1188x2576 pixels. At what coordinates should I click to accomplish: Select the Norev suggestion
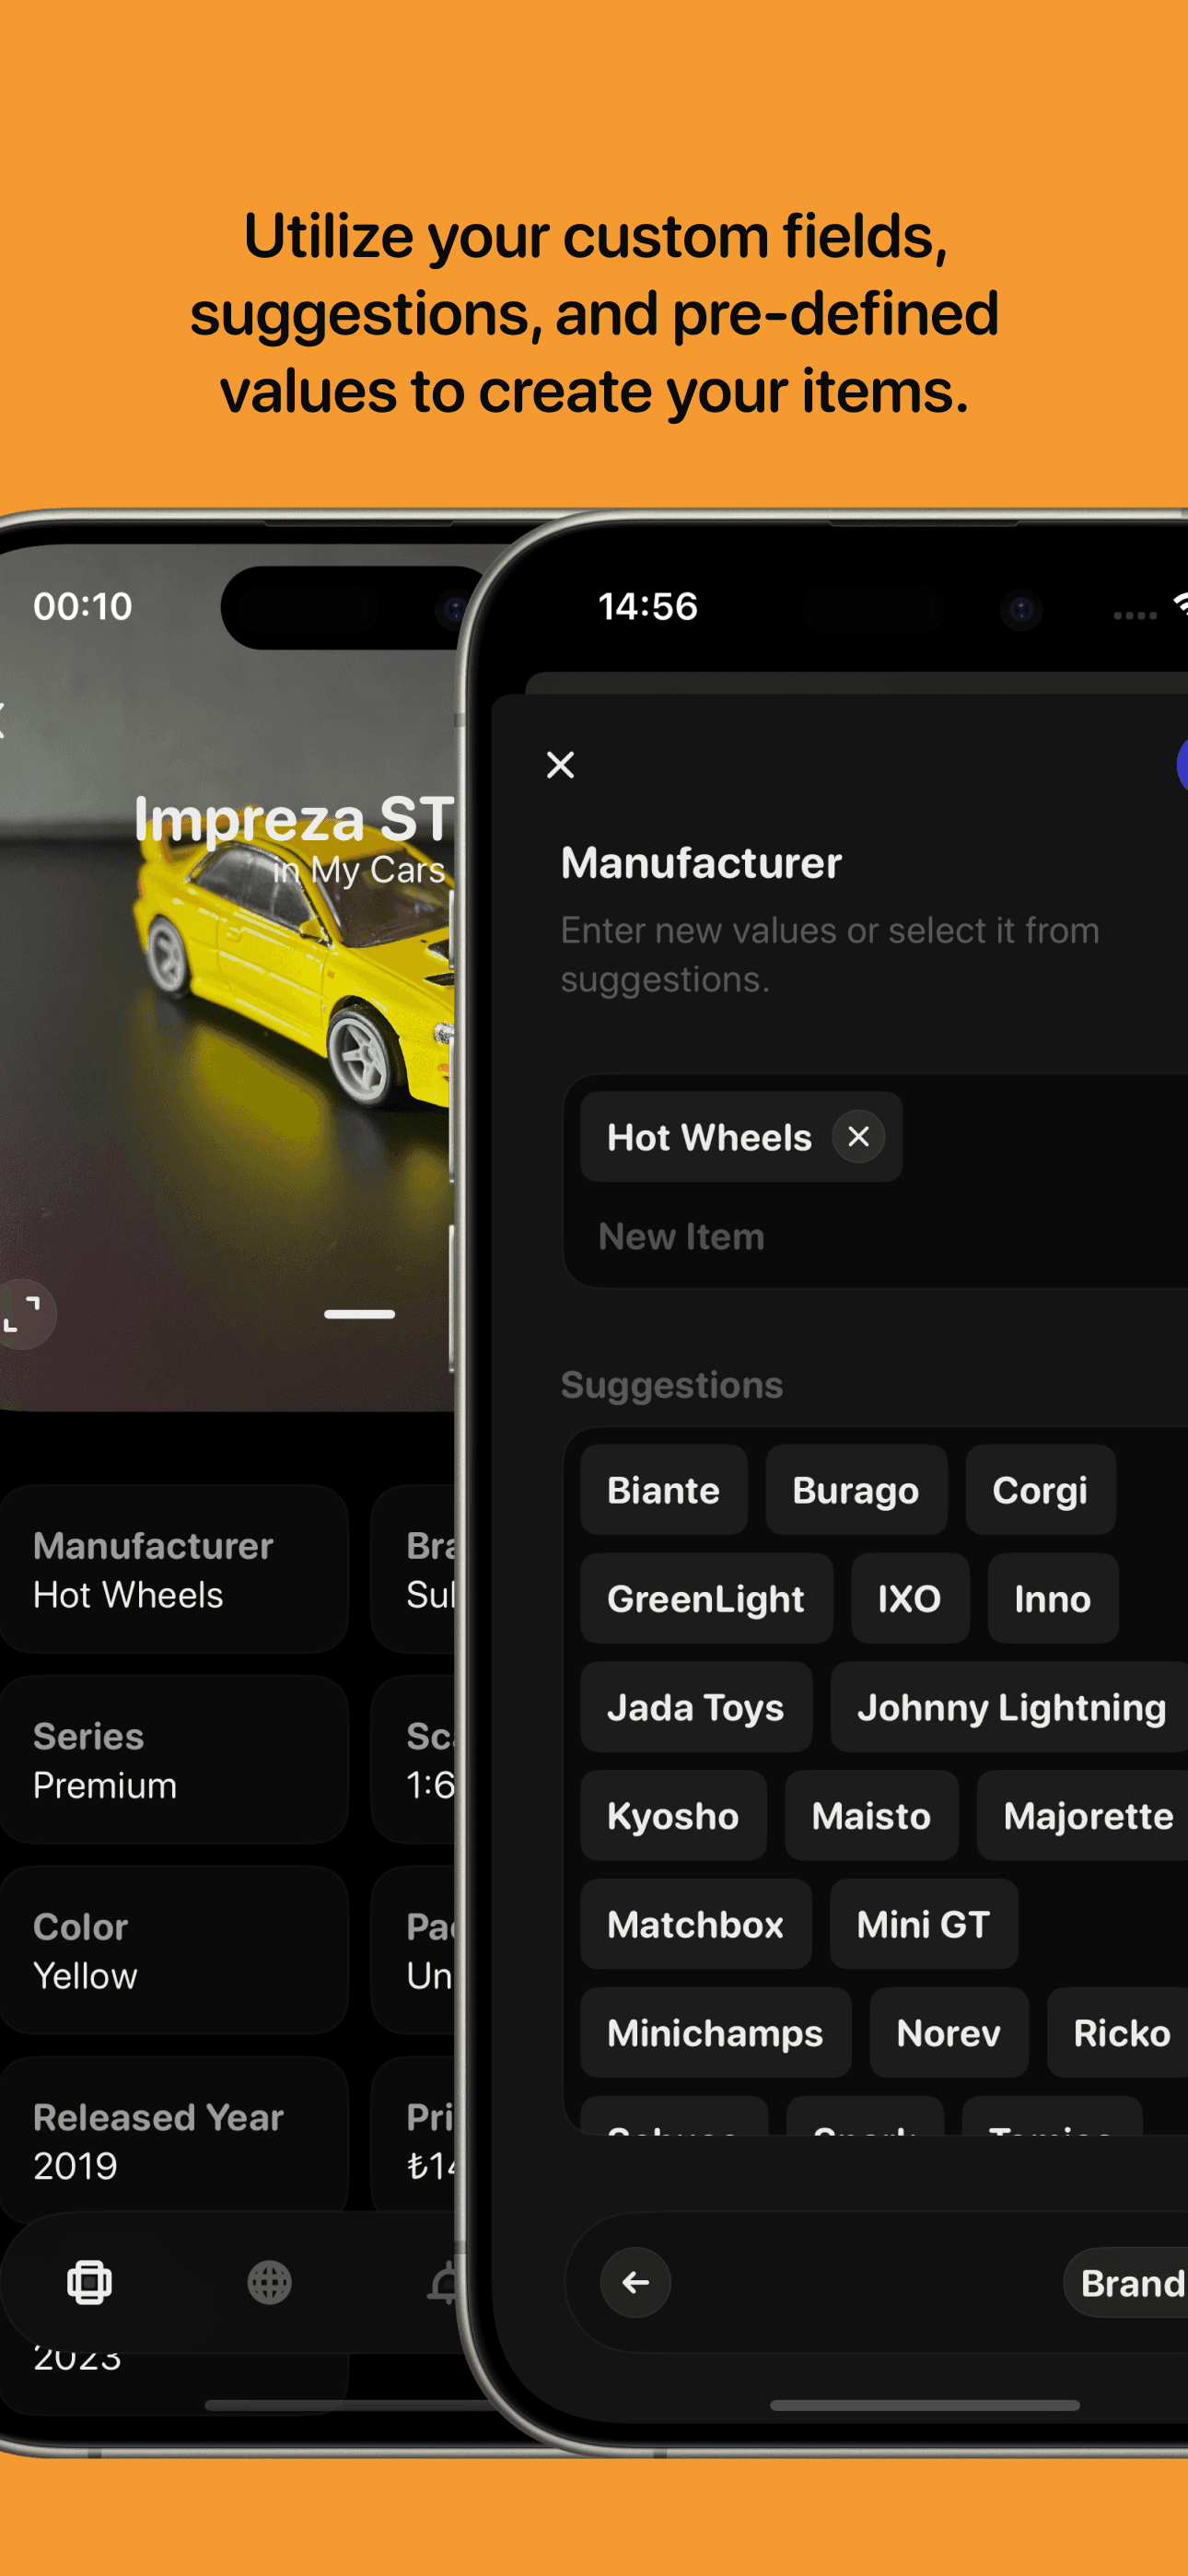click(948, 2032)
